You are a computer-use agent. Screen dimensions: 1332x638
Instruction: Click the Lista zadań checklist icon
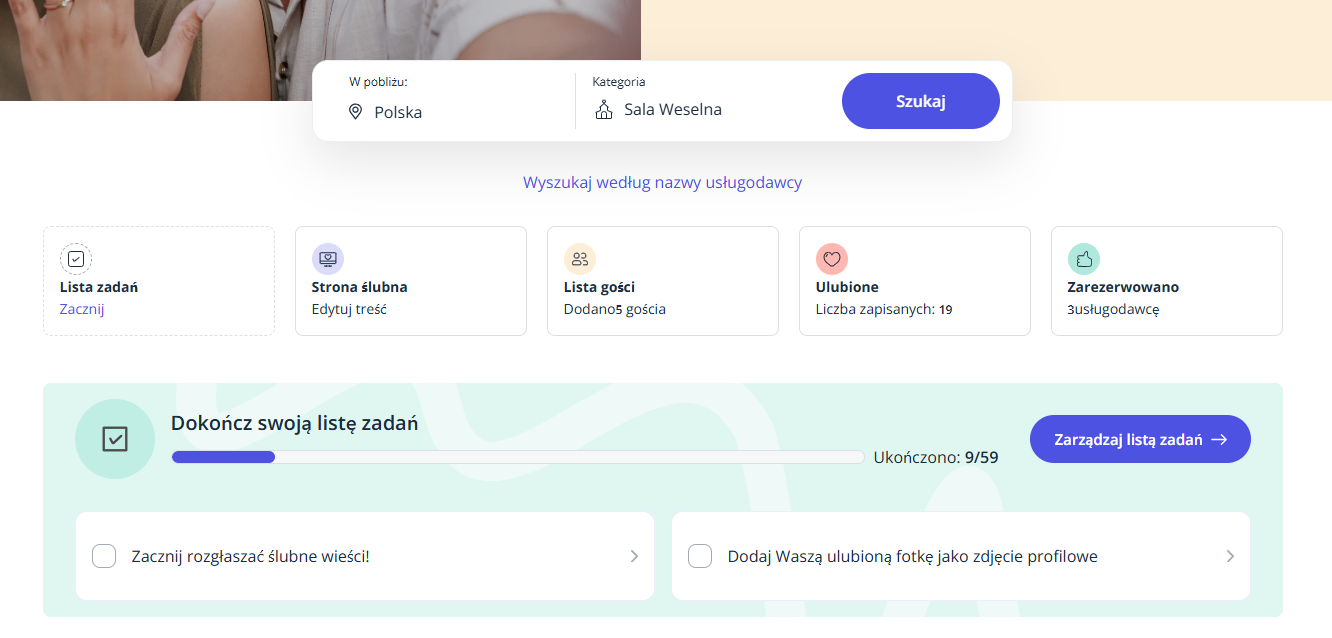(76, 259)
